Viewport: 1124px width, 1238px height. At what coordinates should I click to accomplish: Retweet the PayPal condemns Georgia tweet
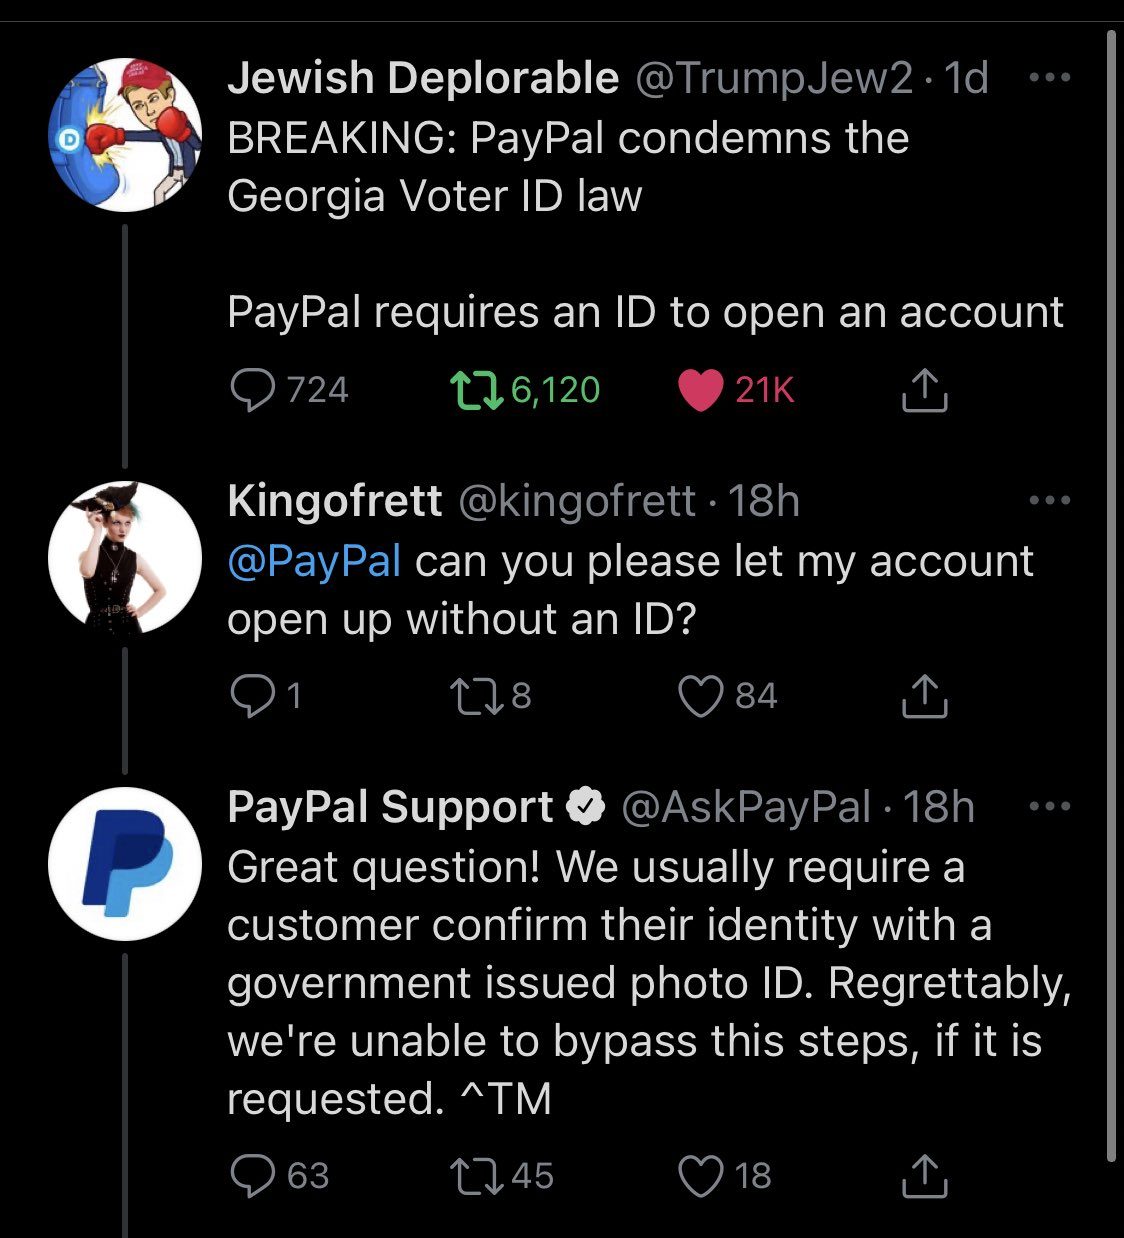[x=476, y=390]
